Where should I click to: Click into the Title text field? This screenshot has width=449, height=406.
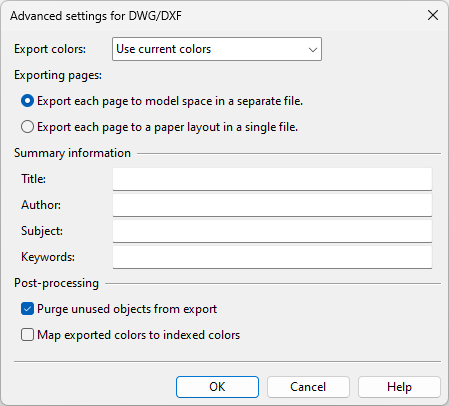(x=272, y=179)
